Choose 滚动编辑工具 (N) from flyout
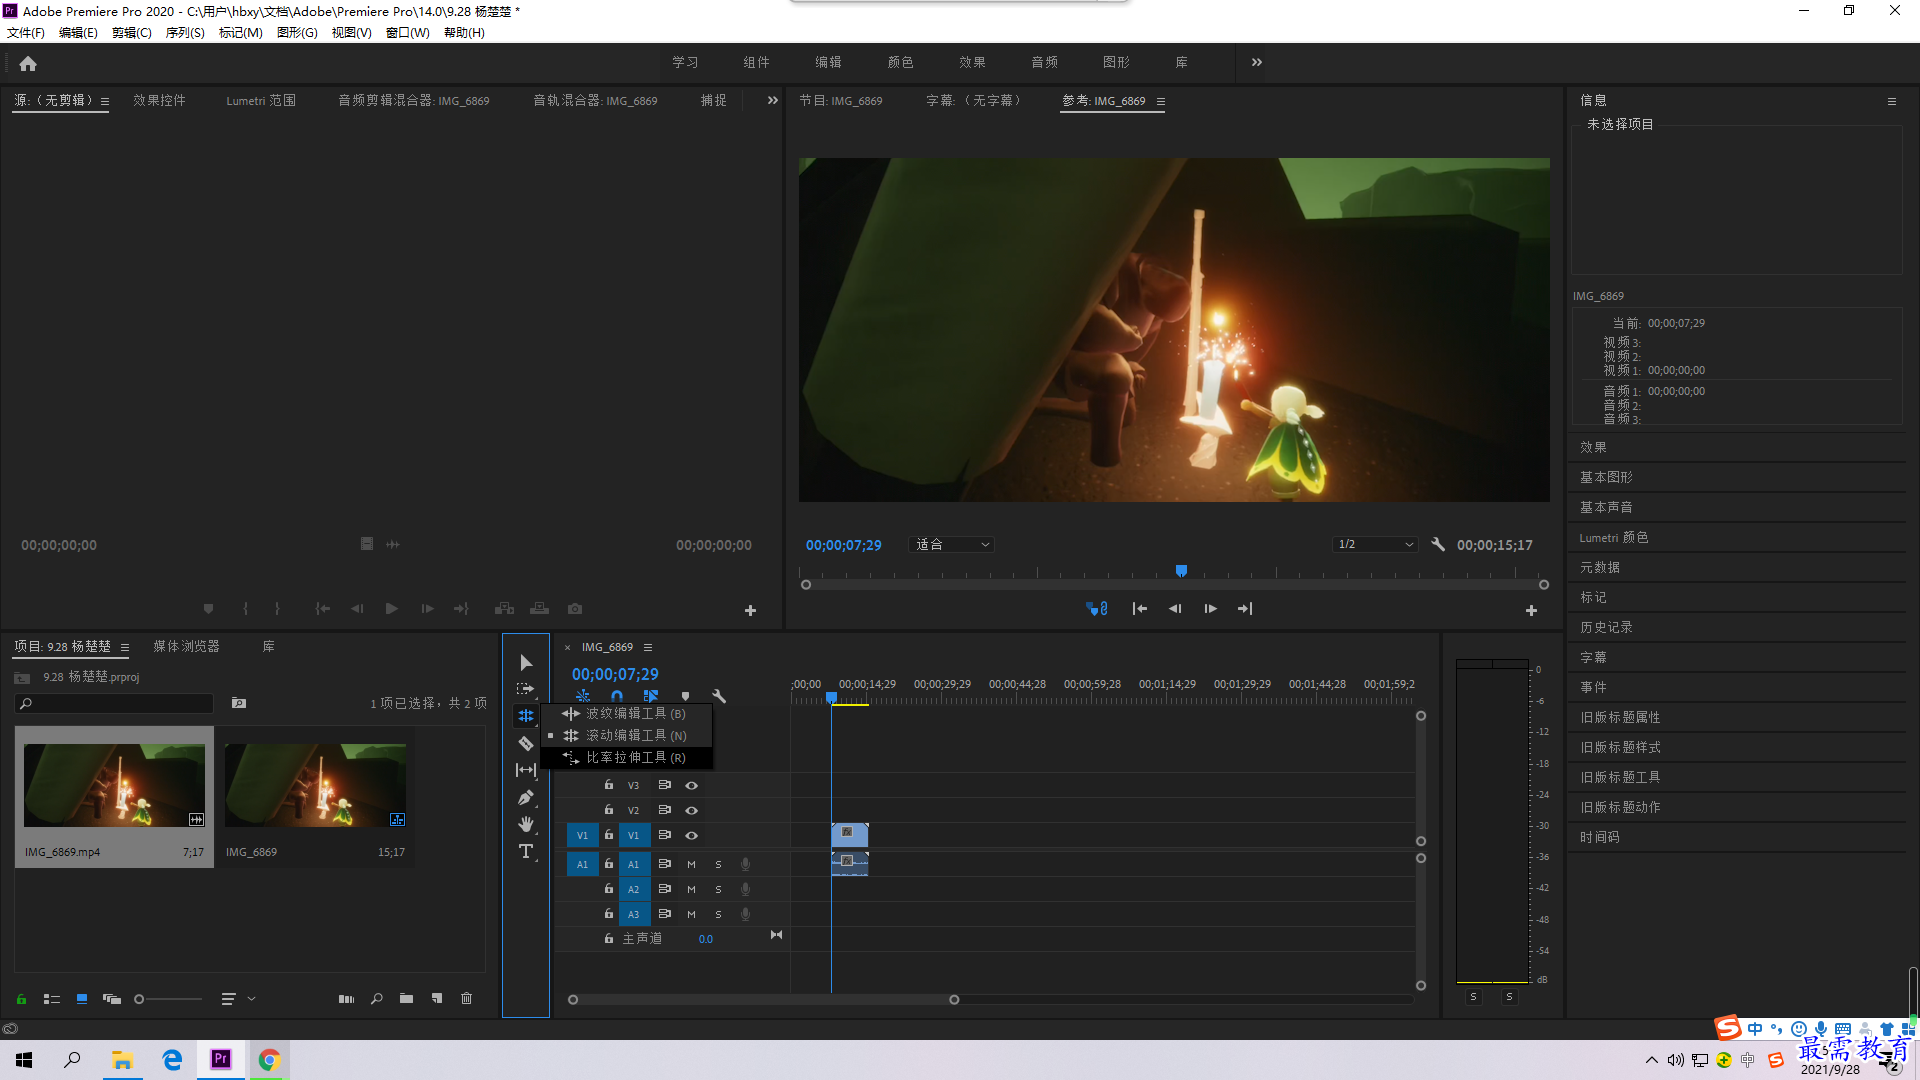 click(627, 735)
